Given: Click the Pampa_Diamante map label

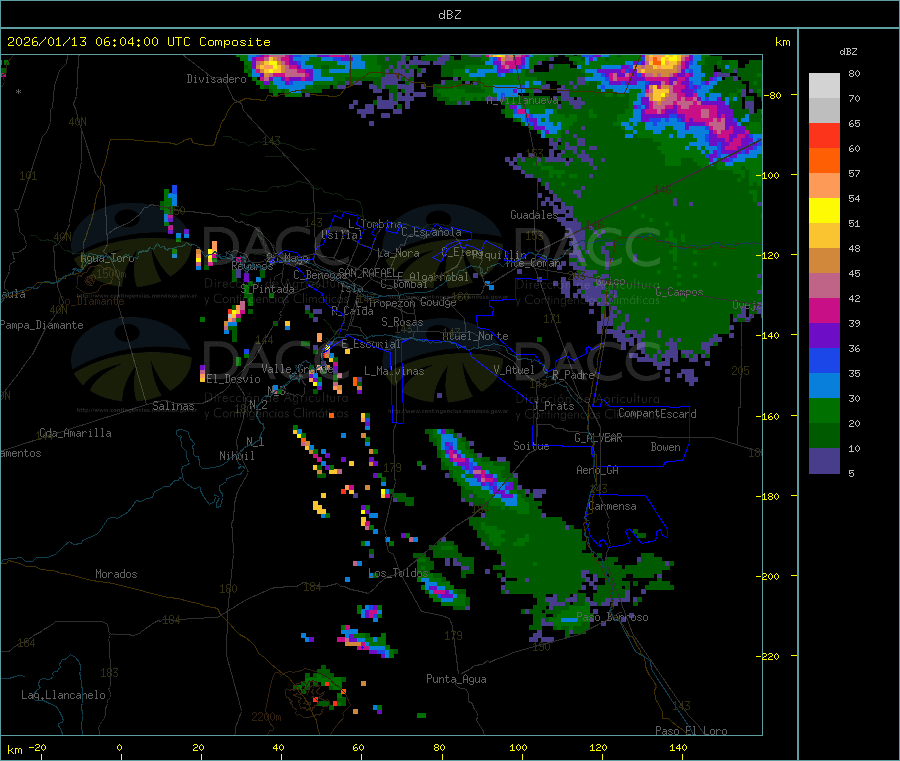Looking at the screenshot, I should pyautogui.click(x=42, y=325).
